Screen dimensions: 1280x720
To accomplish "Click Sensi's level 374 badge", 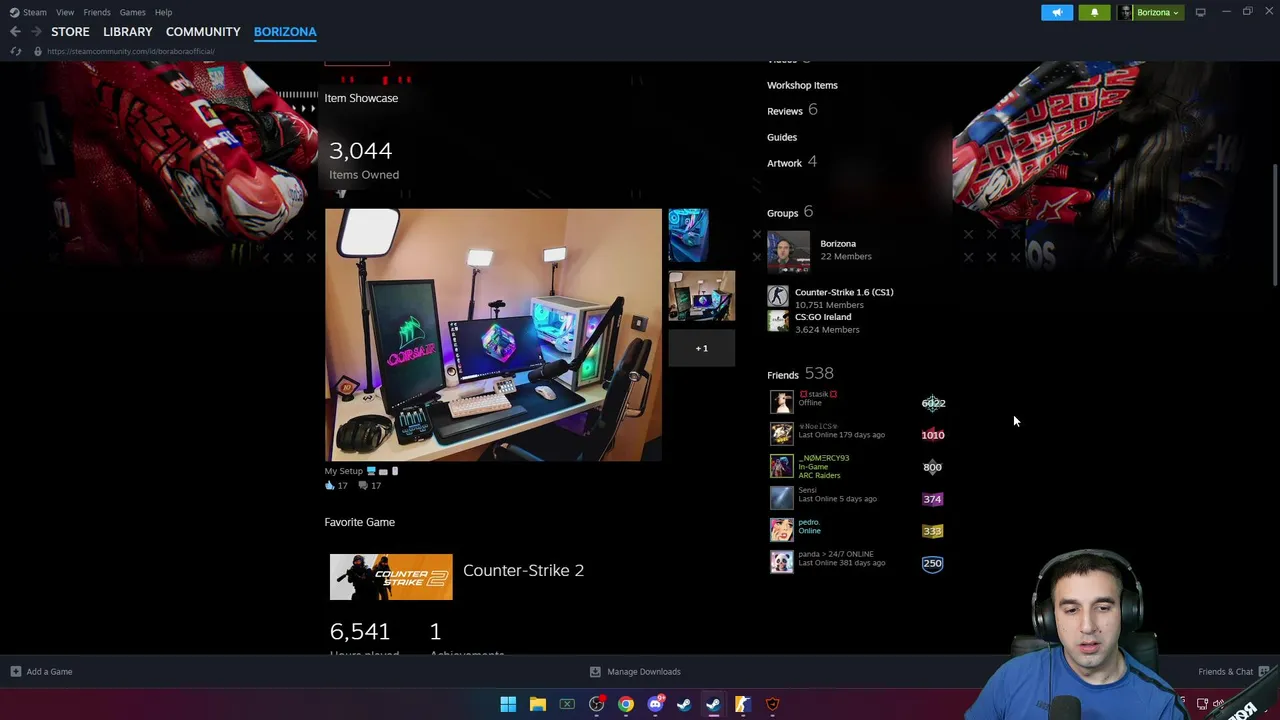I will [932, 499].
